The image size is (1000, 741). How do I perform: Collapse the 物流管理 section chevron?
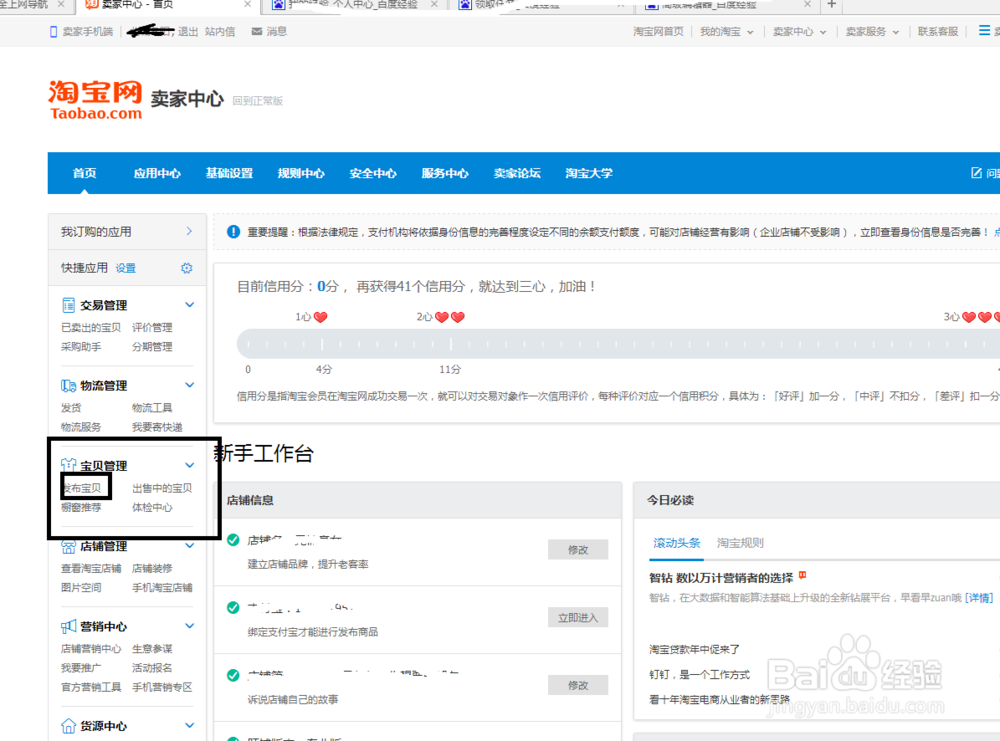pos(189,385)
